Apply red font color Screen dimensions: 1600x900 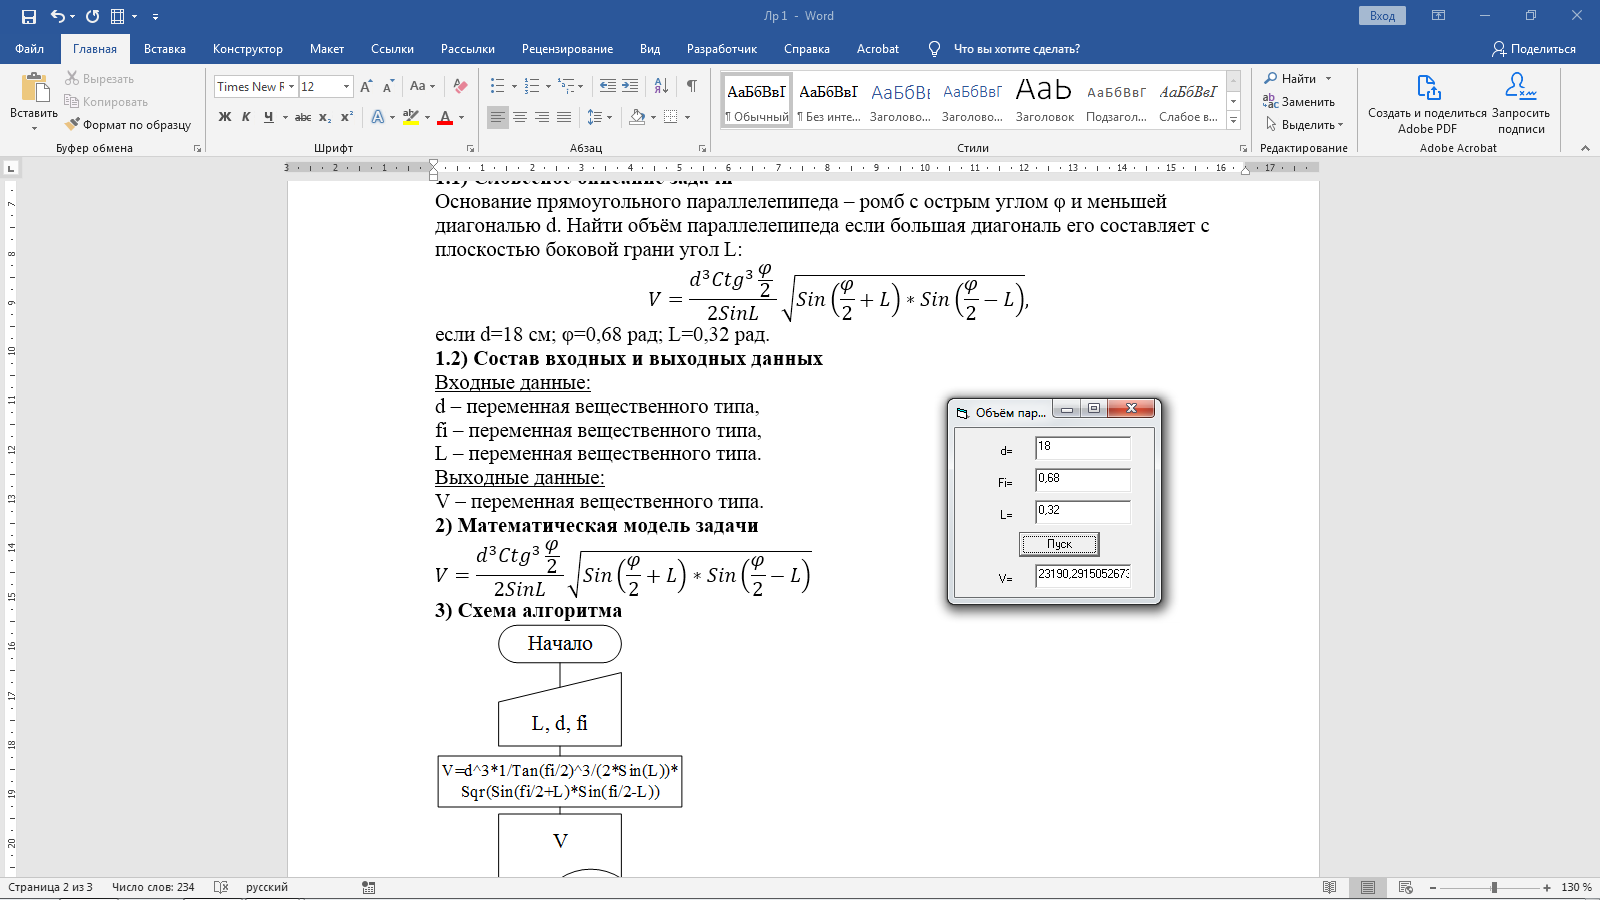(445, 117)
